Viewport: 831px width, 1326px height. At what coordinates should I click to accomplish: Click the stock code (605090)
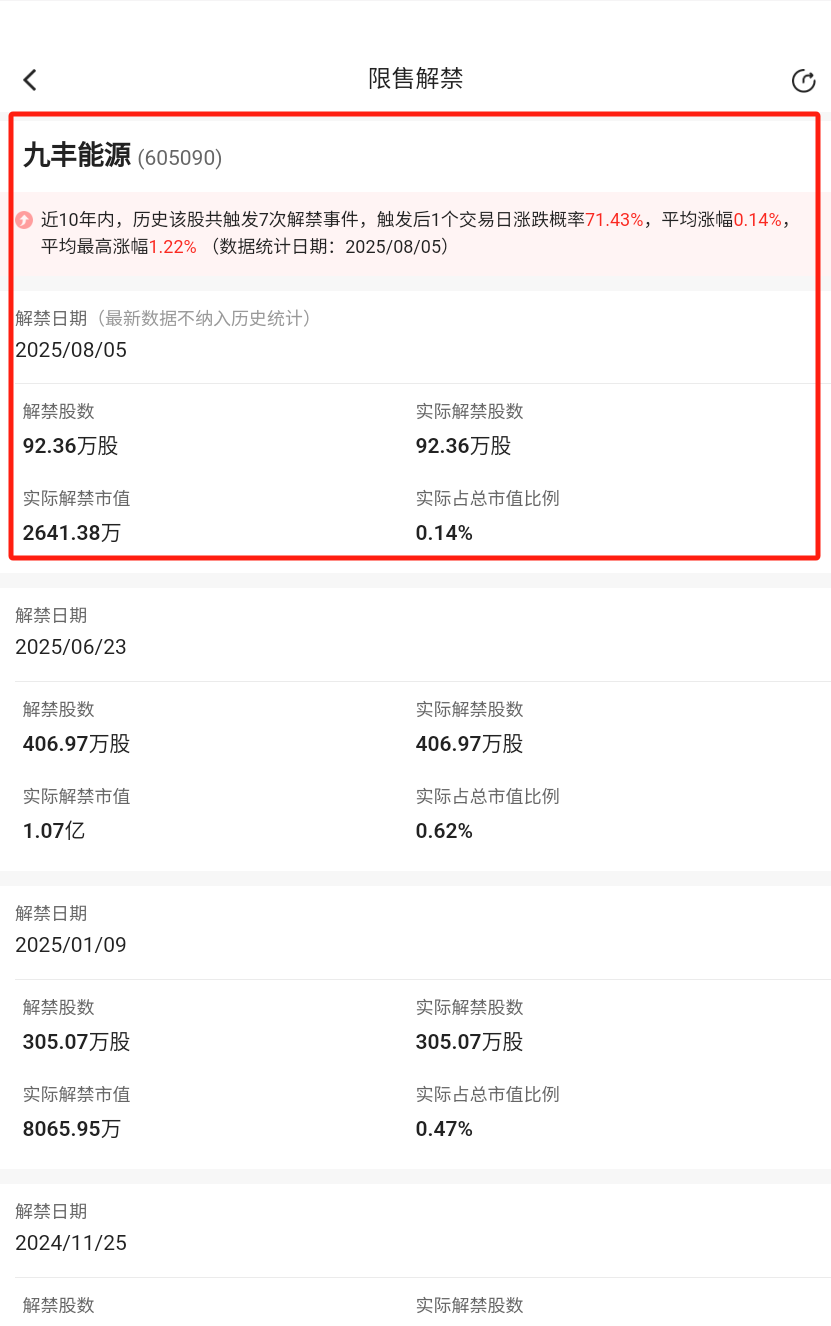point(180,157)
